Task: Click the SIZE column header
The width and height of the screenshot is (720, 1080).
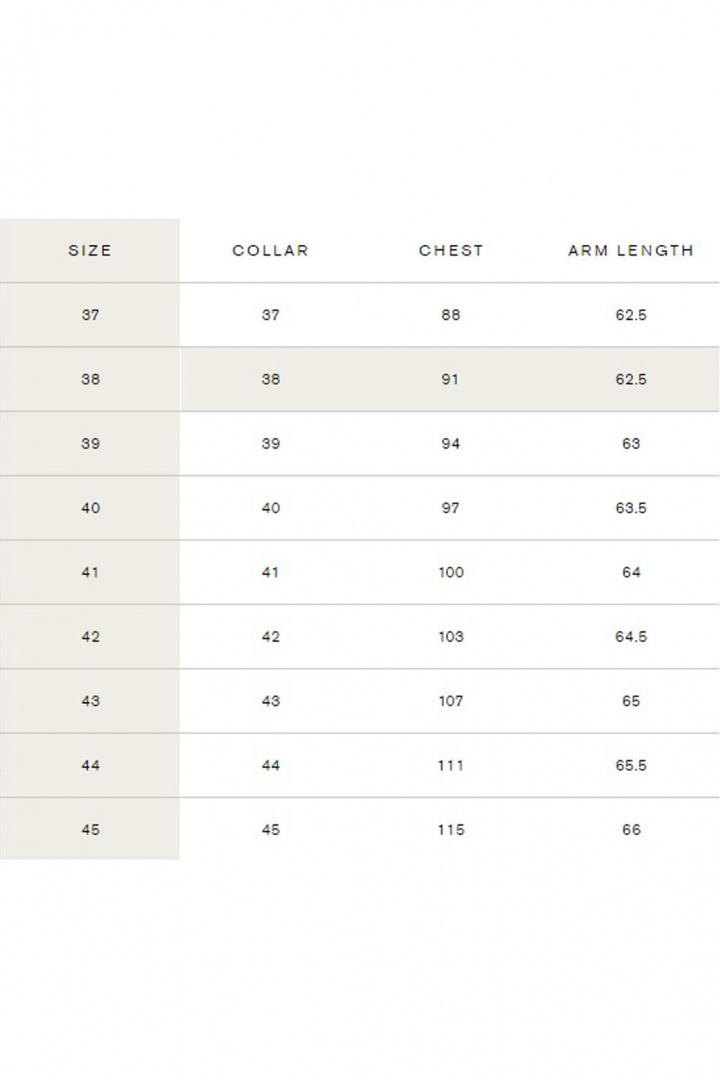Action: point(90,251)
